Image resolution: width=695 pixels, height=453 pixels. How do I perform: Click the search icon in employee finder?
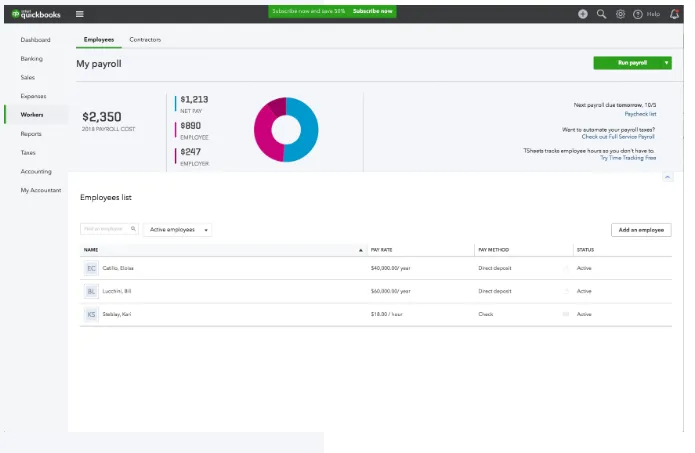pos(133,229)
